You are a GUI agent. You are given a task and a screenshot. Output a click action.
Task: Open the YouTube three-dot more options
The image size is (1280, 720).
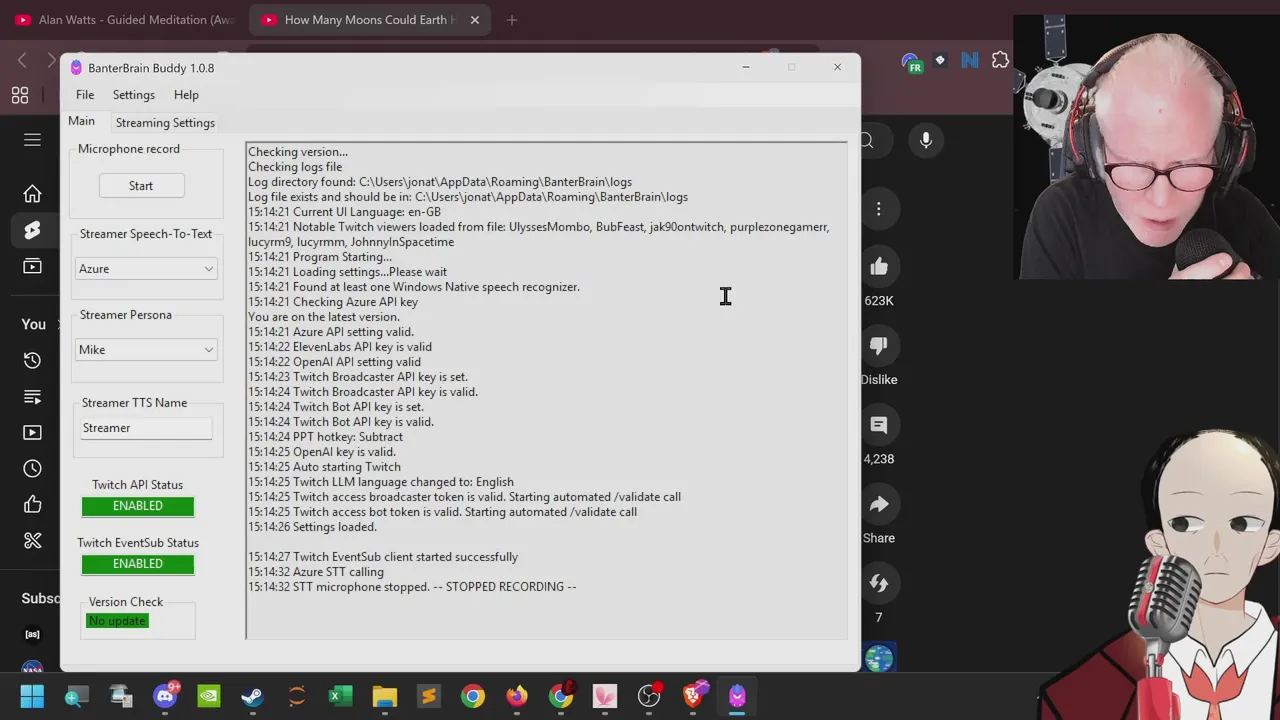(879, 209)
